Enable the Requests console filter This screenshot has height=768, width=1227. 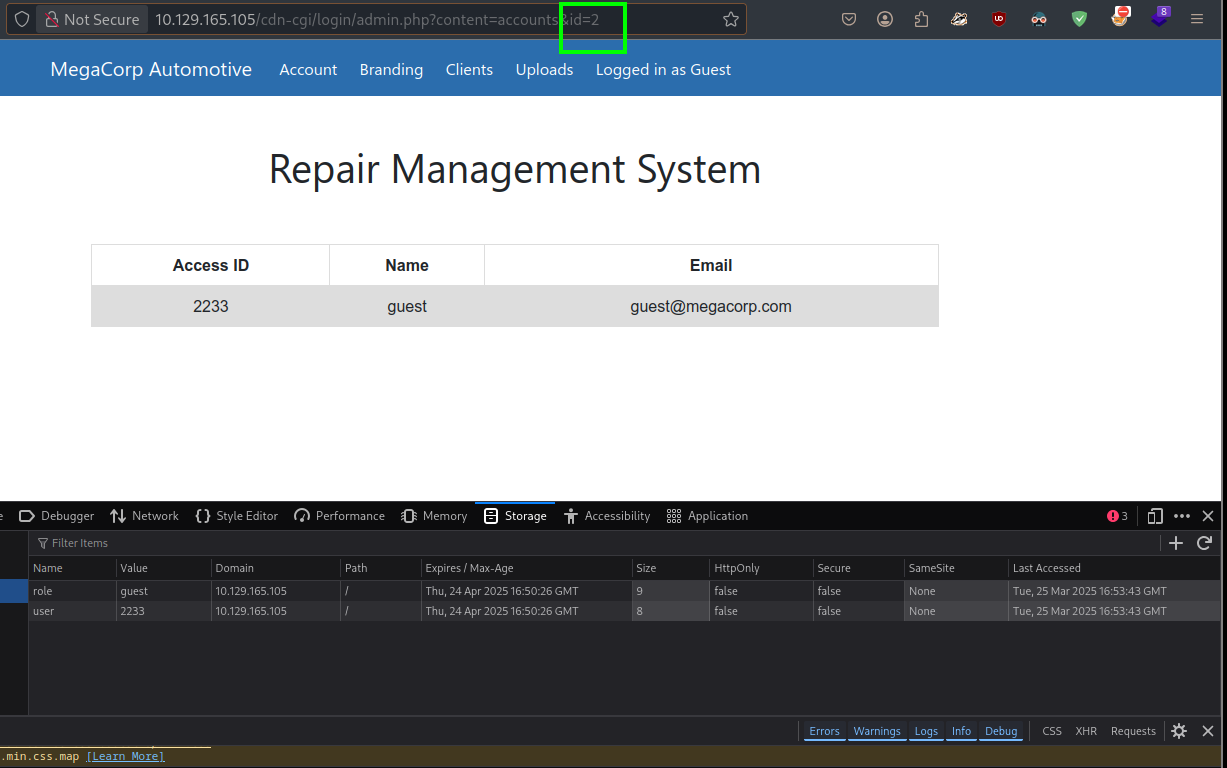pyautogui.click(x=1133, y=731)
